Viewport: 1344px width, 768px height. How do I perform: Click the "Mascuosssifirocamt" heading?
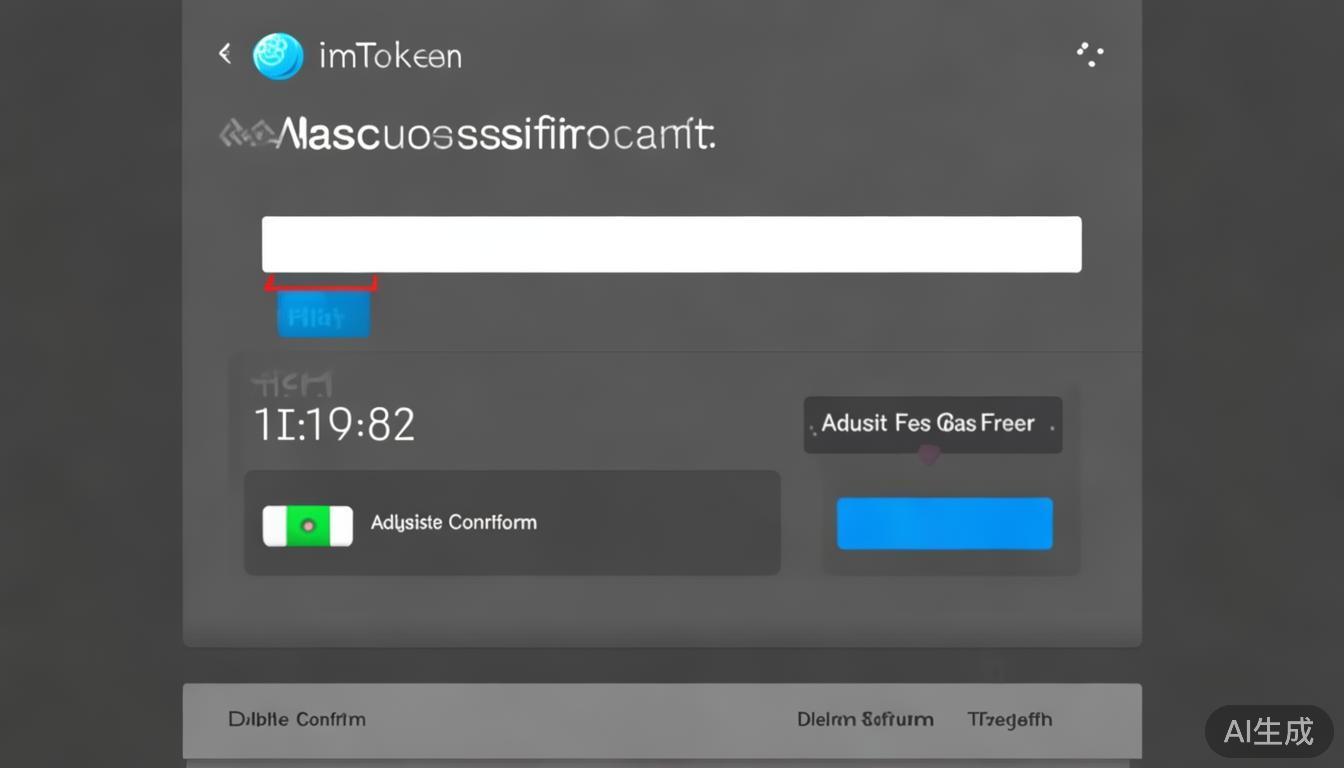tap(497, 133)
